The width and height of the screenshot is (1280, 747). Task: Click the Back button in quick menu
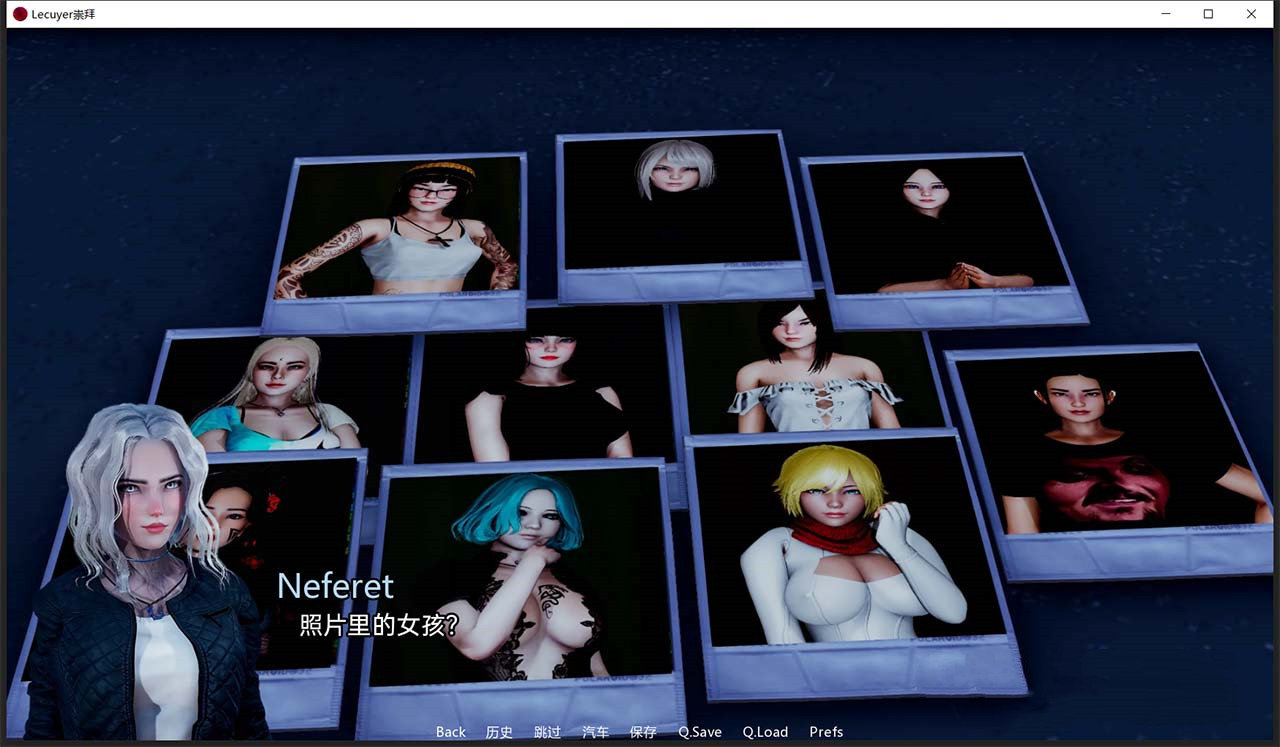point(450,732)
